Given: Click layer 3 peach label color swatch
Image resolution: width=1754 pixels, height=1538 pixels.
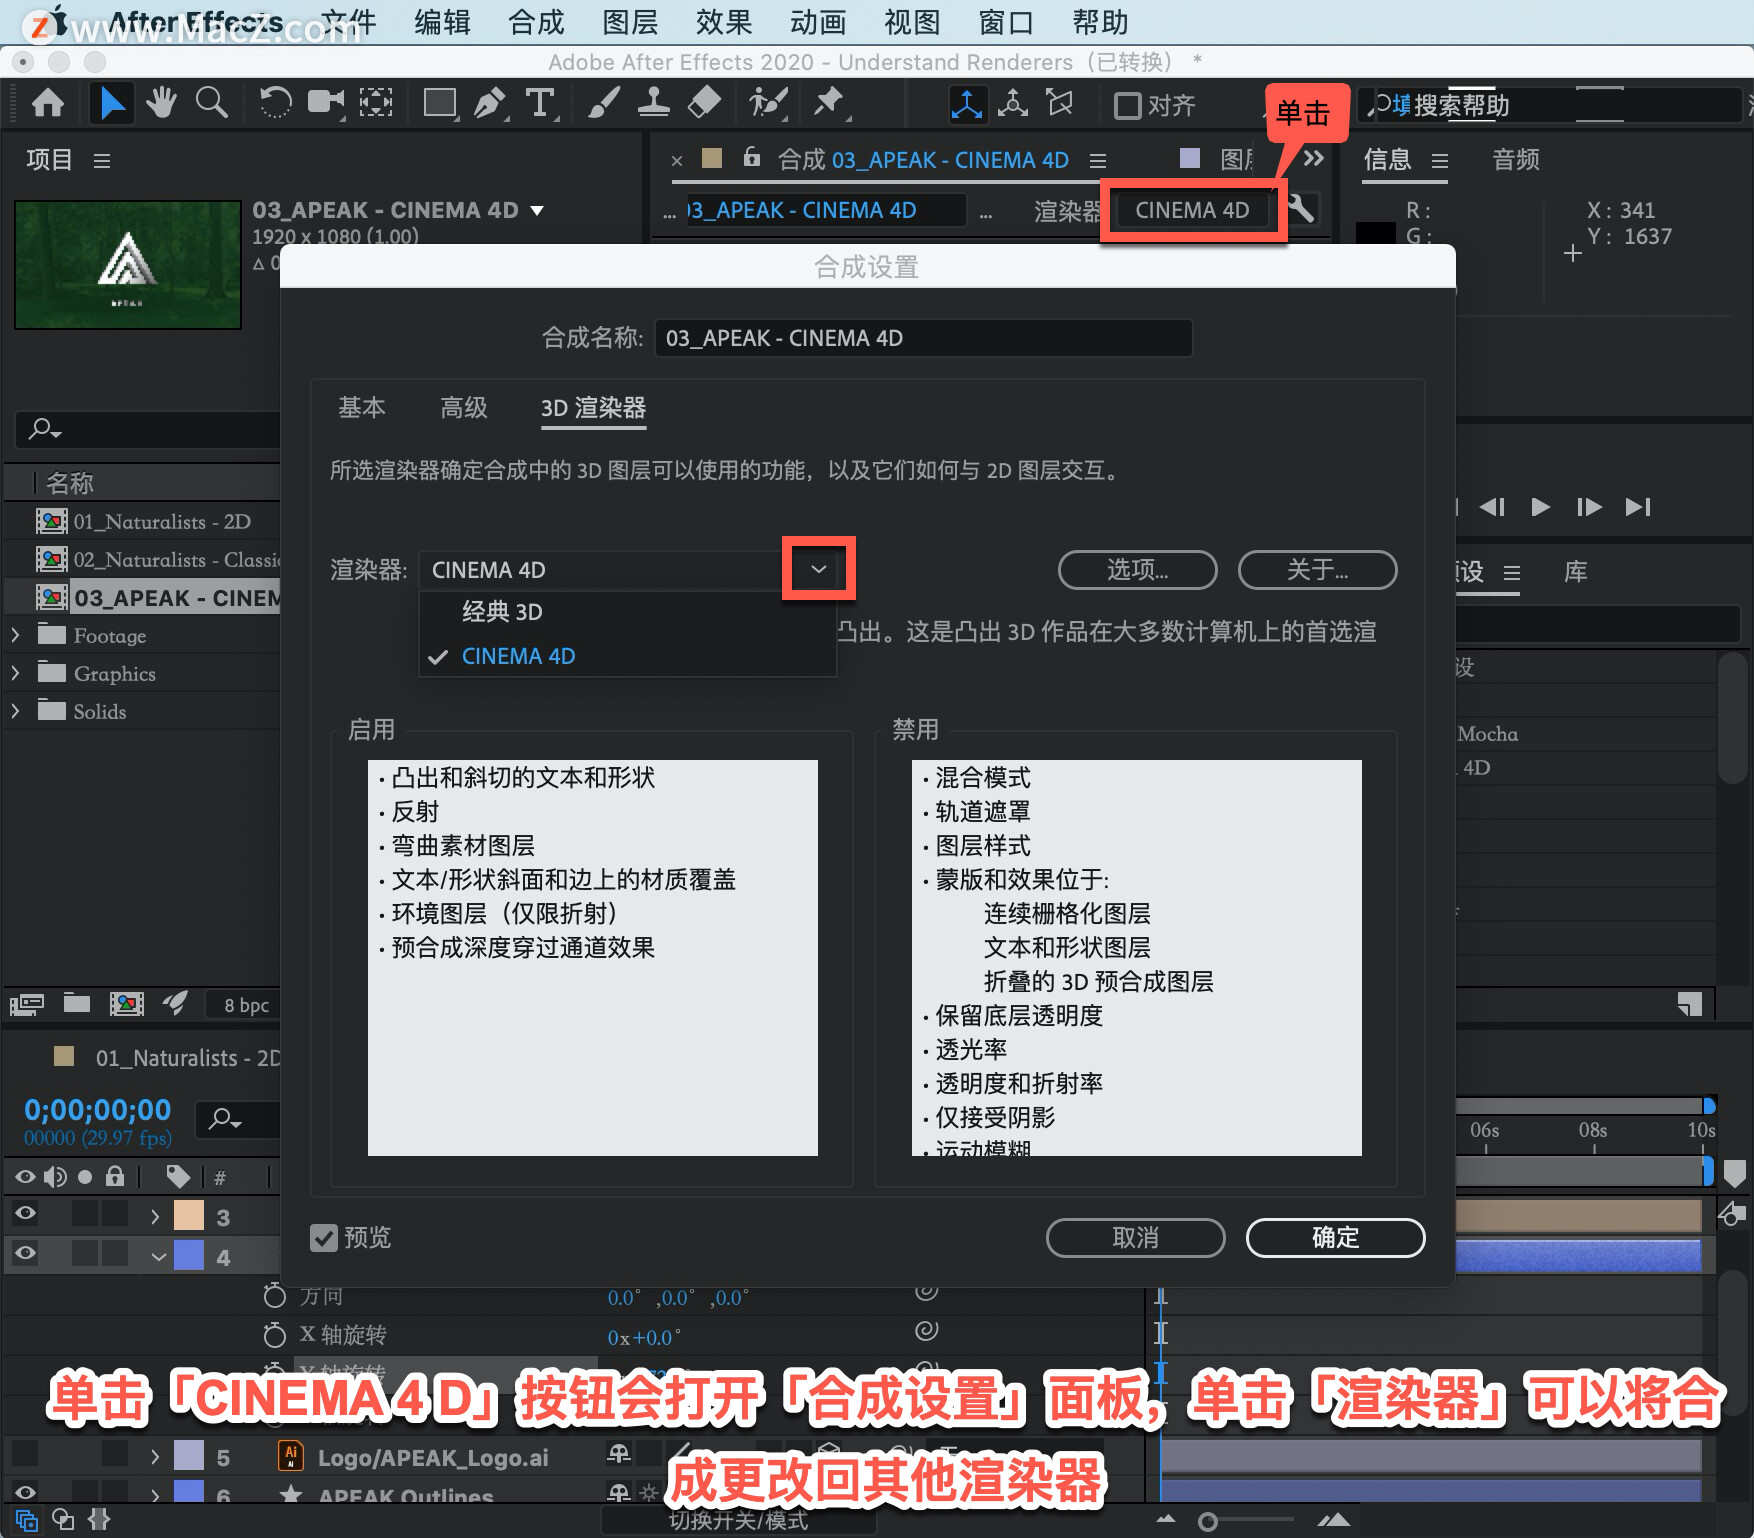Looking at the screenshot, I should tap(189, 1215).
